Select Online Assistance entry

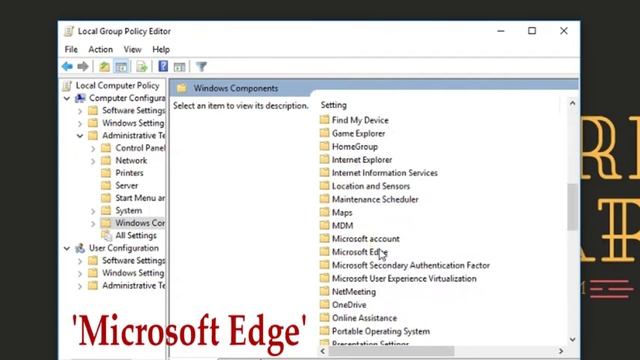click(x=364, y=318)
